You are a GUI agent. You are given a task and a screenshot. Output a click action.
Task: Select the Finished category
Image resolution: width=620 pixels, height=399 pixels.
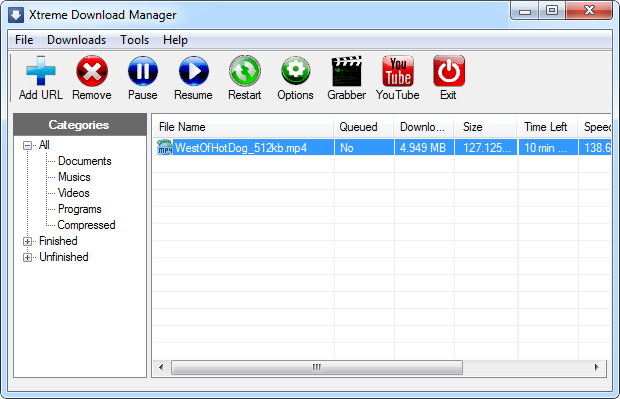click(58, 241)
